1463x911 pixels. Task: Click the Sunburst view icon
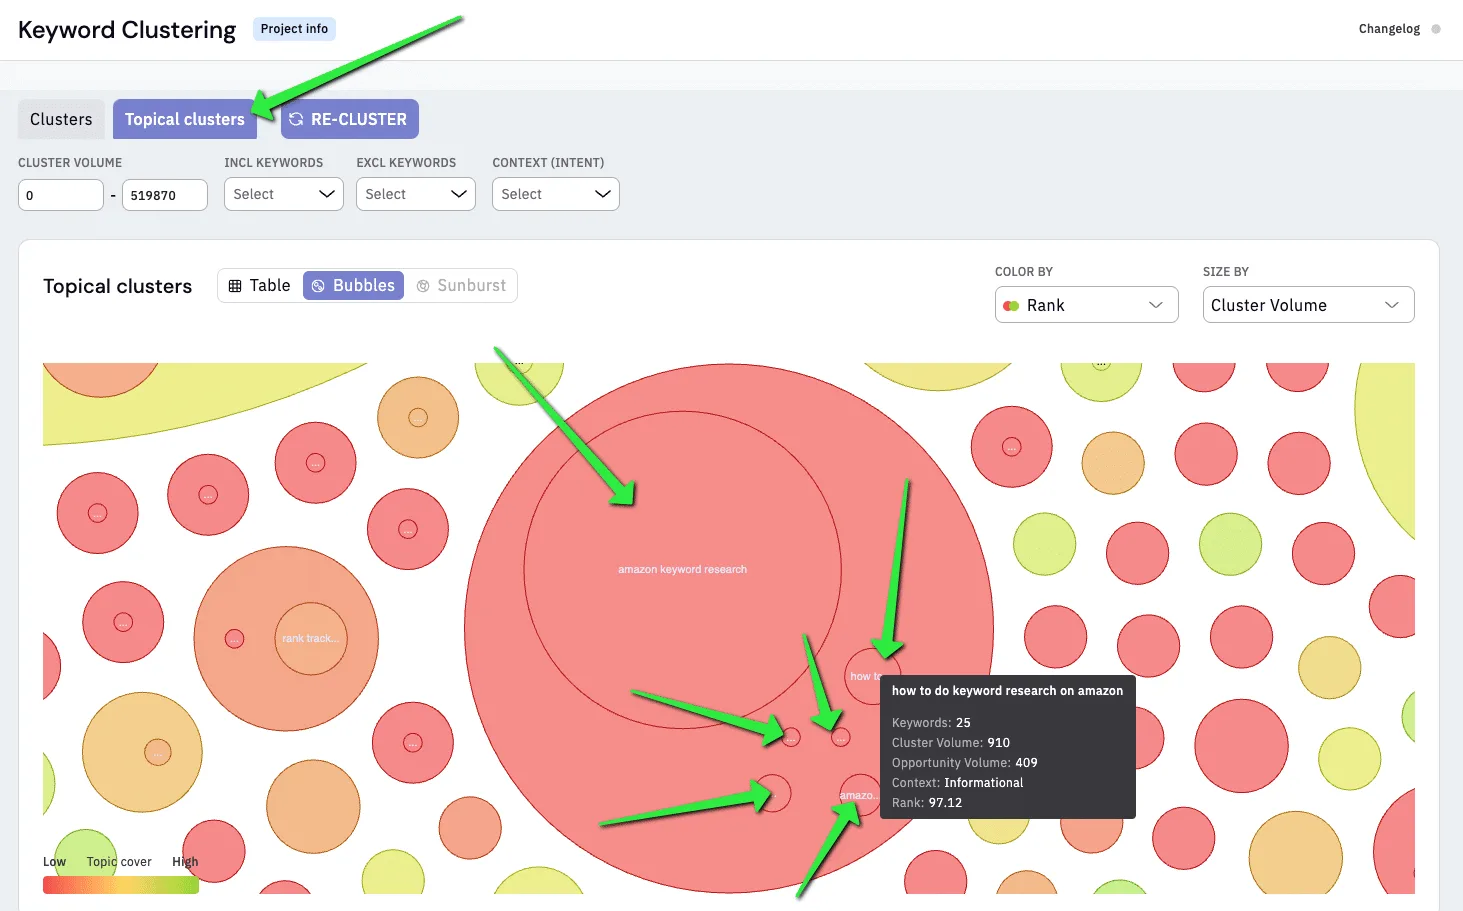(x=423, y=286)
